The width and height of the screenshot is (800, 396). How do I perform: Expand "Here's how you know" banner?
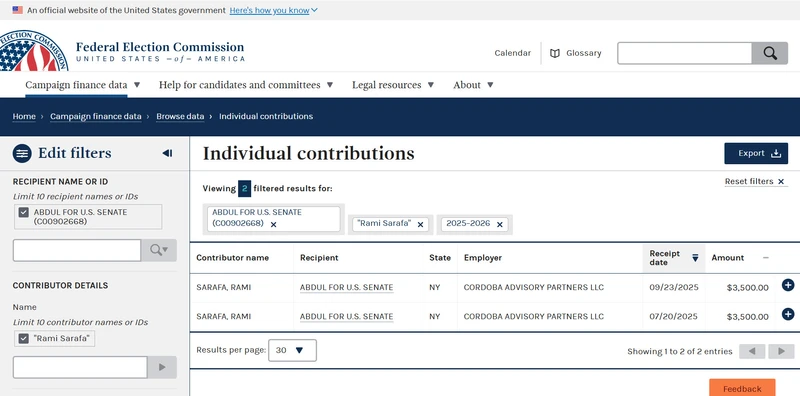273,10
